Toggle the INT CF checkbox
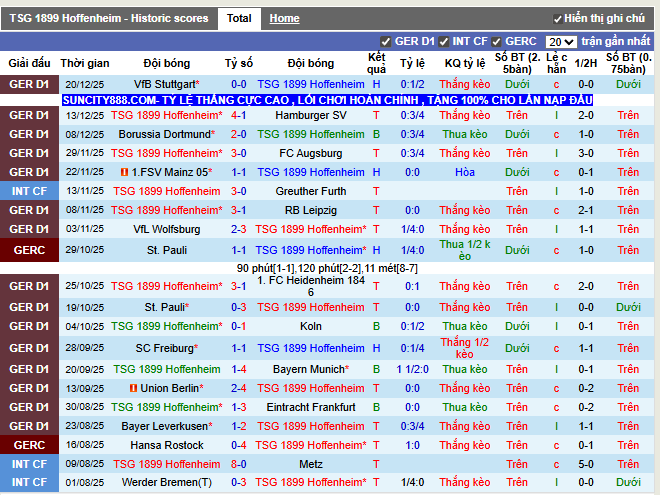 [443, 42]
